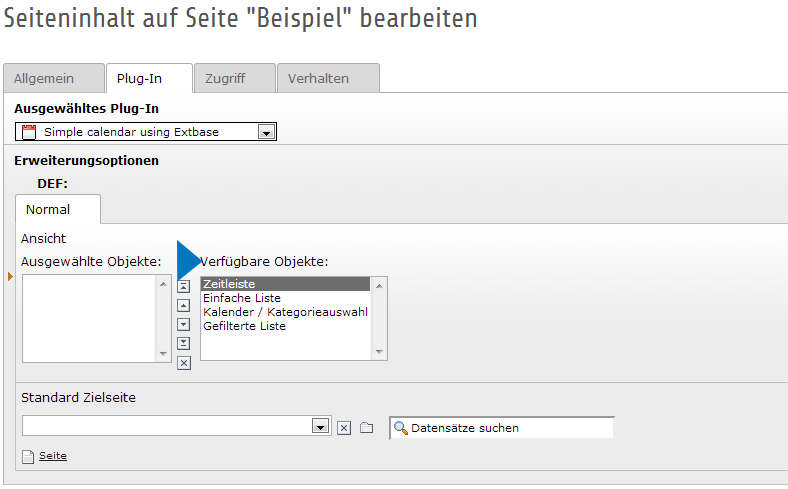This screenshot has width=788, height=489.
Task: Pick Kalender / Kategorieauswahl from the list
Action: pos(284,312)
